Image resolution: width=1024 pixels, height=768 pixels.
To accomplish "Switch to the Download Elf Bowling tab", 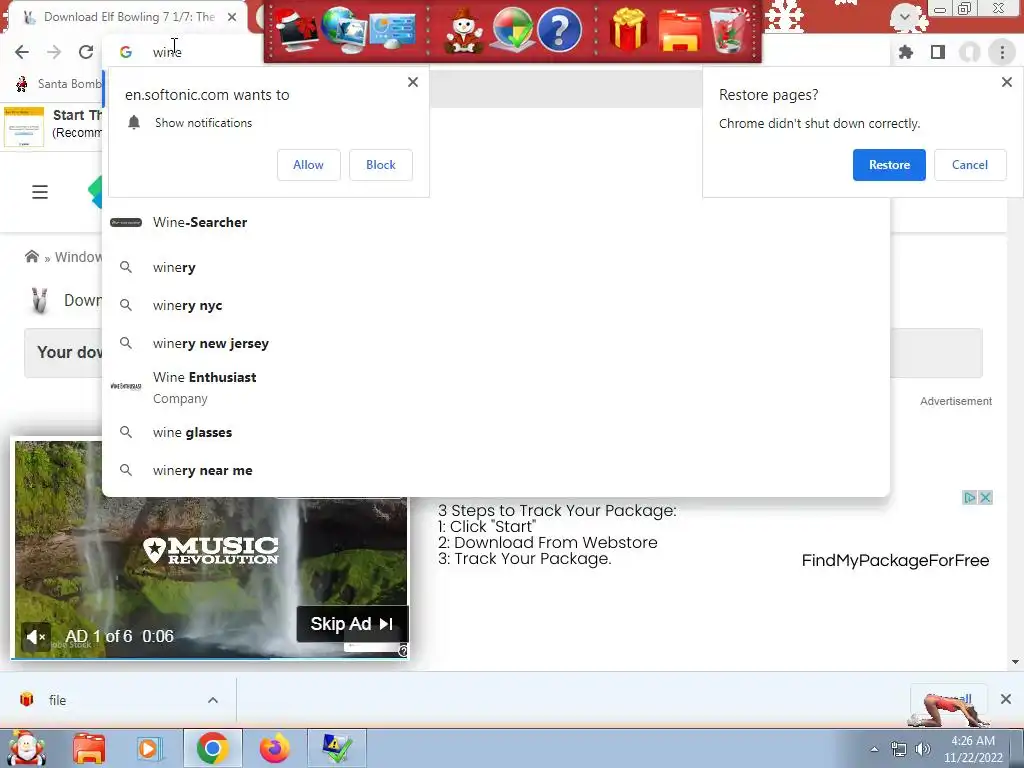I will pos(129,17).
